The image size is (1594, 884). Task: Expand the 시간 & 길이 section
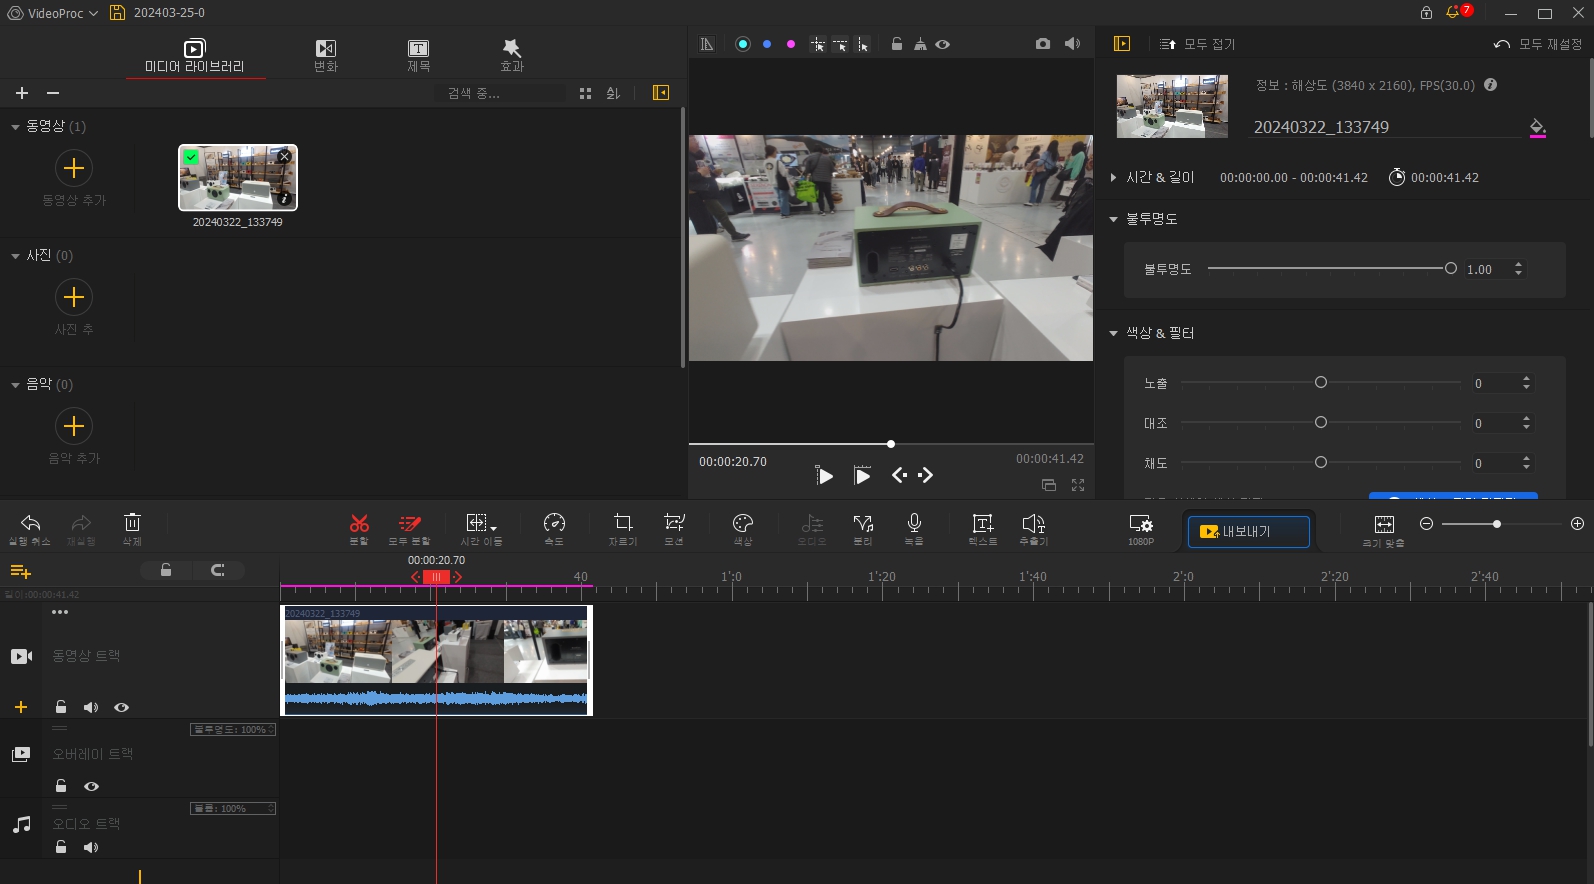tap(1113, 177)
